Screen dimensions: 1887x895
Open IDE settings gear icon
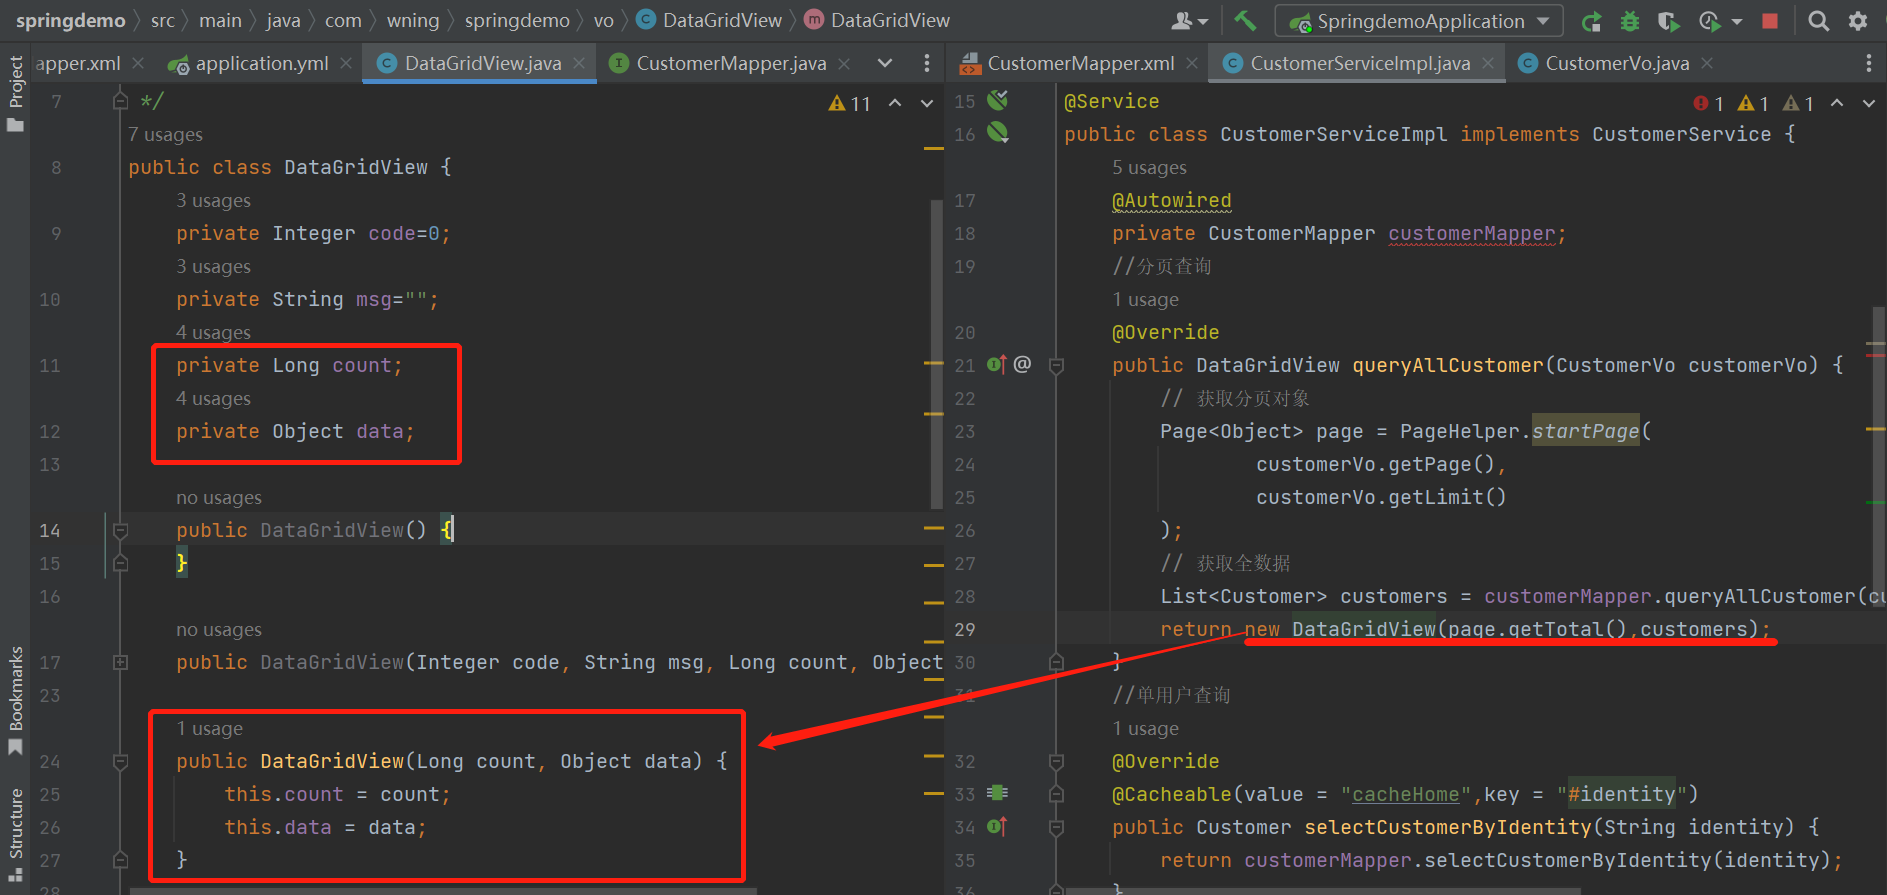pos(1858,21)
